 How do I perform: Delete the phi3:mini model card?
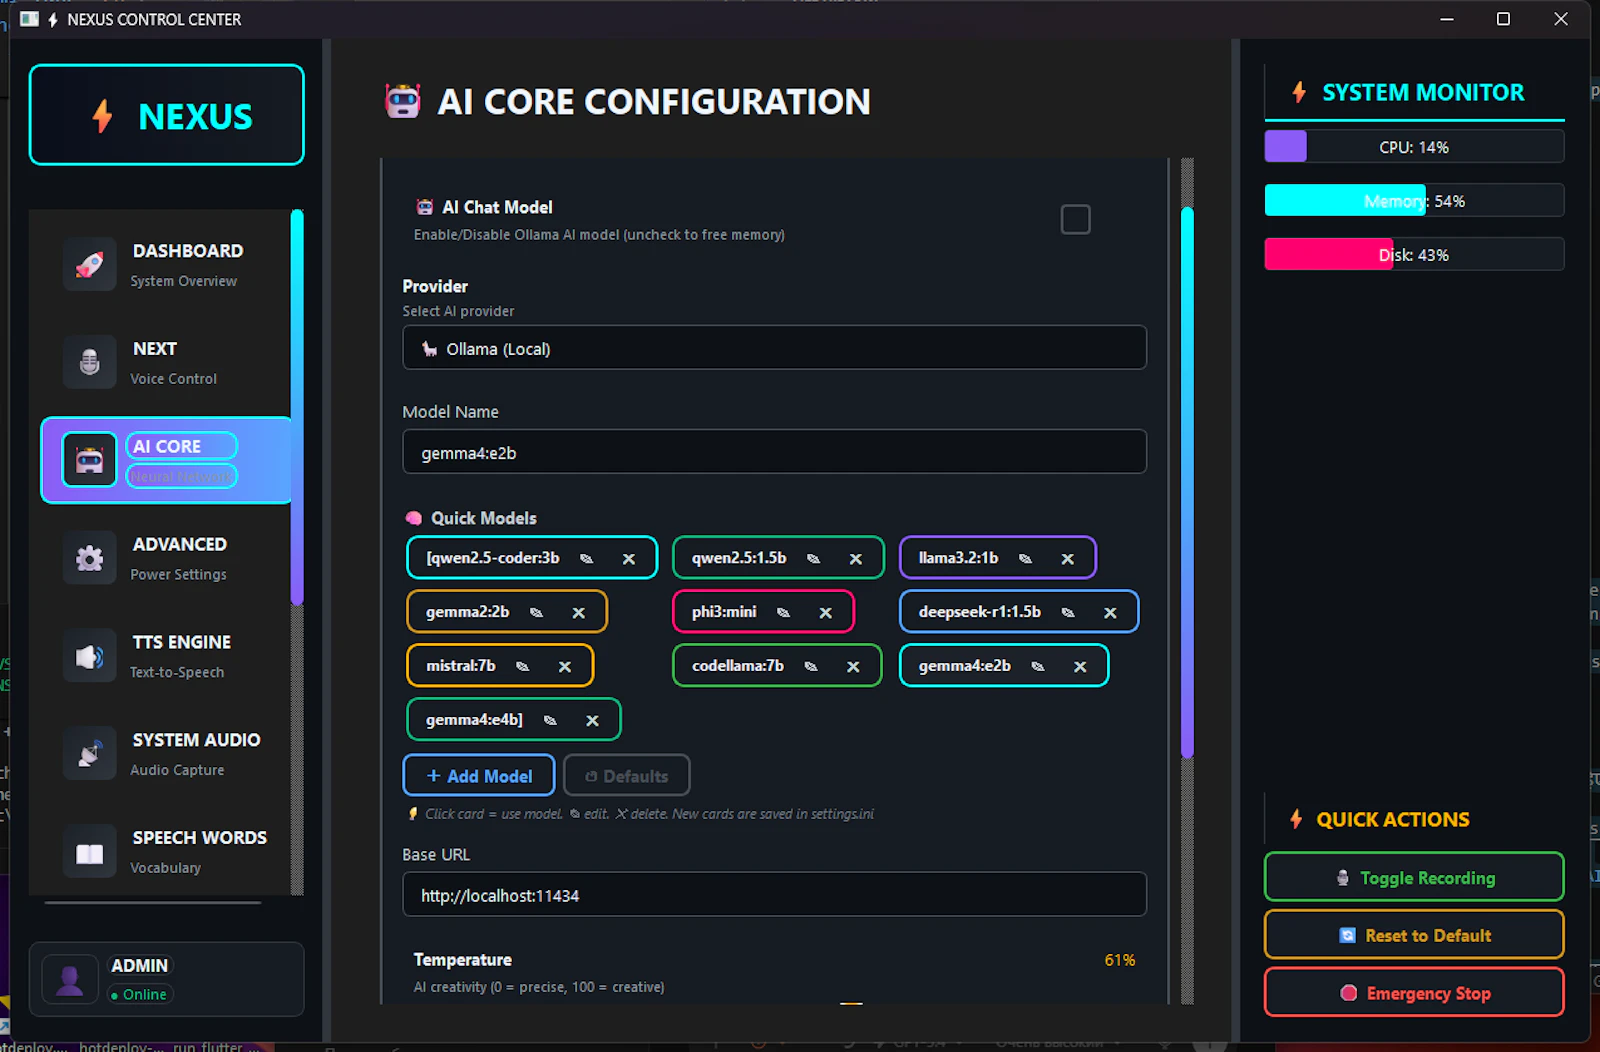point(826,612)
